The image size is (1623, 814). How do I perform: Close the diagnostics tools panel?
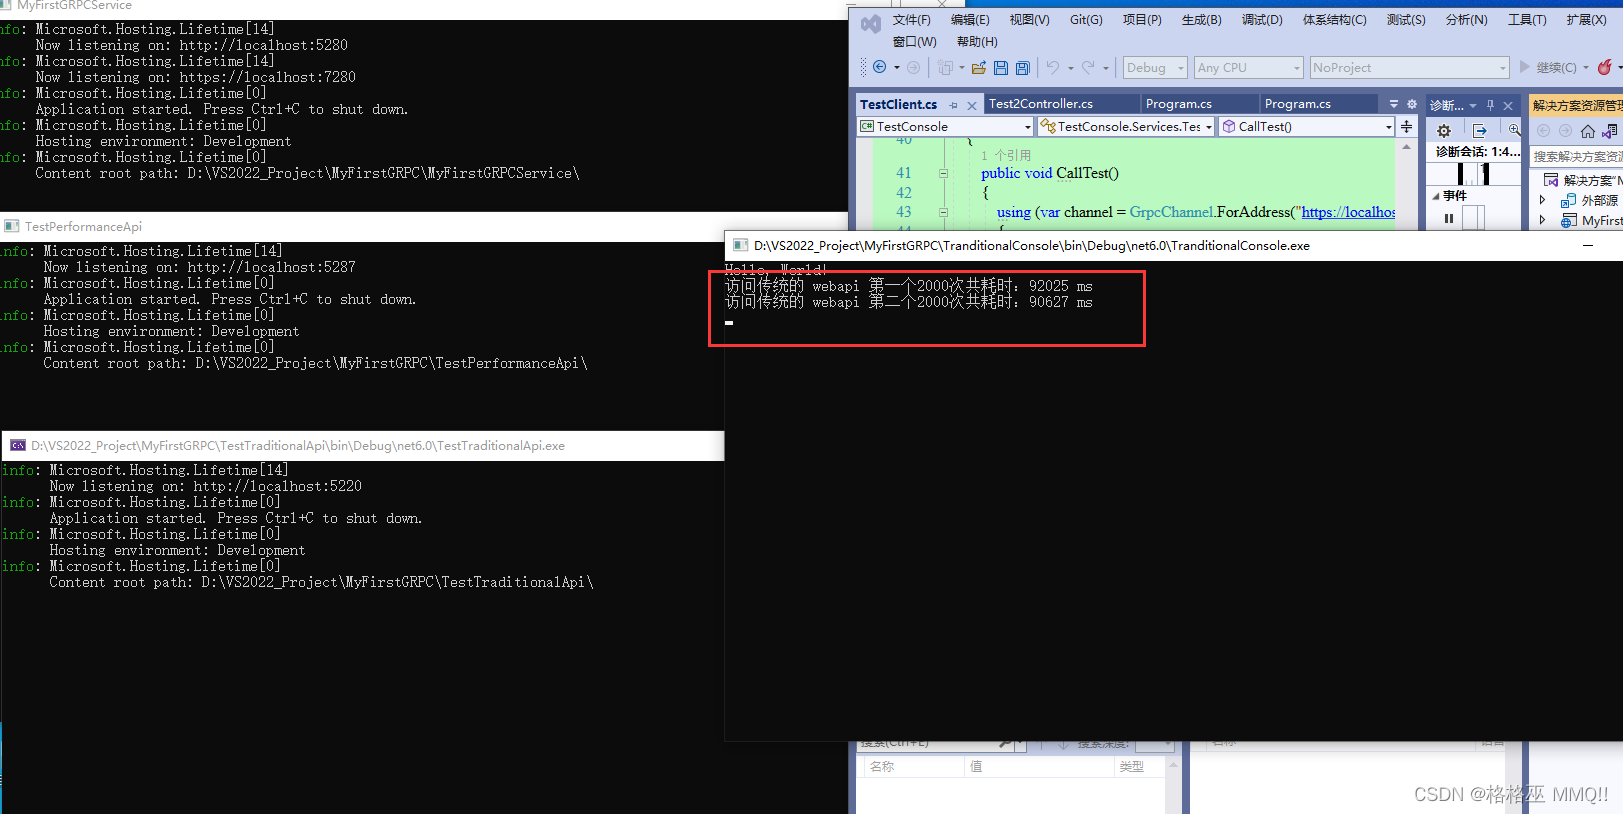point(1509,105)
